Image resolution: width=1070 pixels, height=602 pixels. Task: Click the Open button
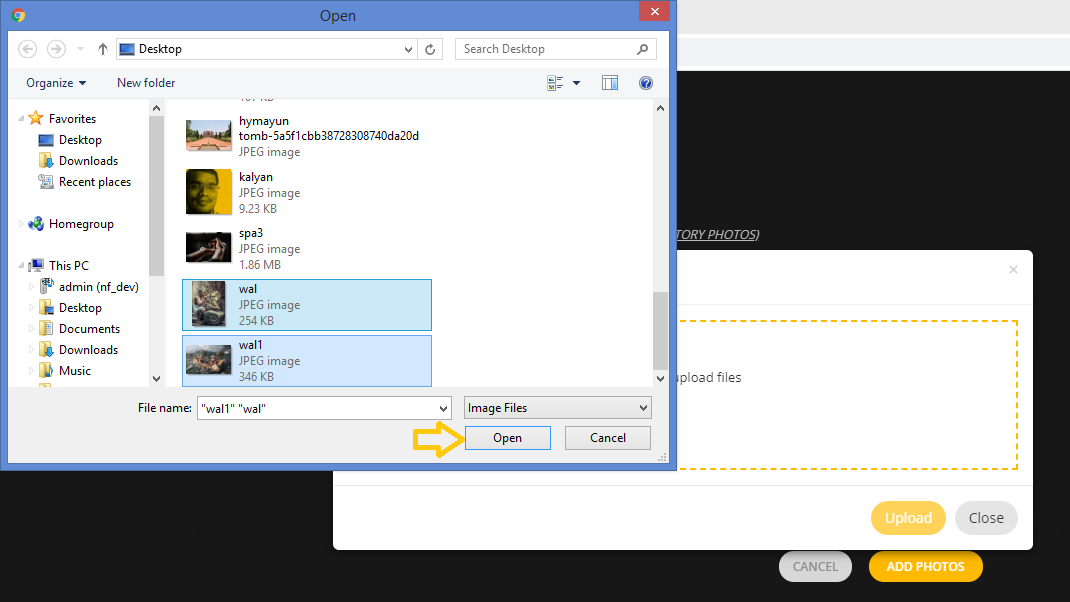point(508,438)
